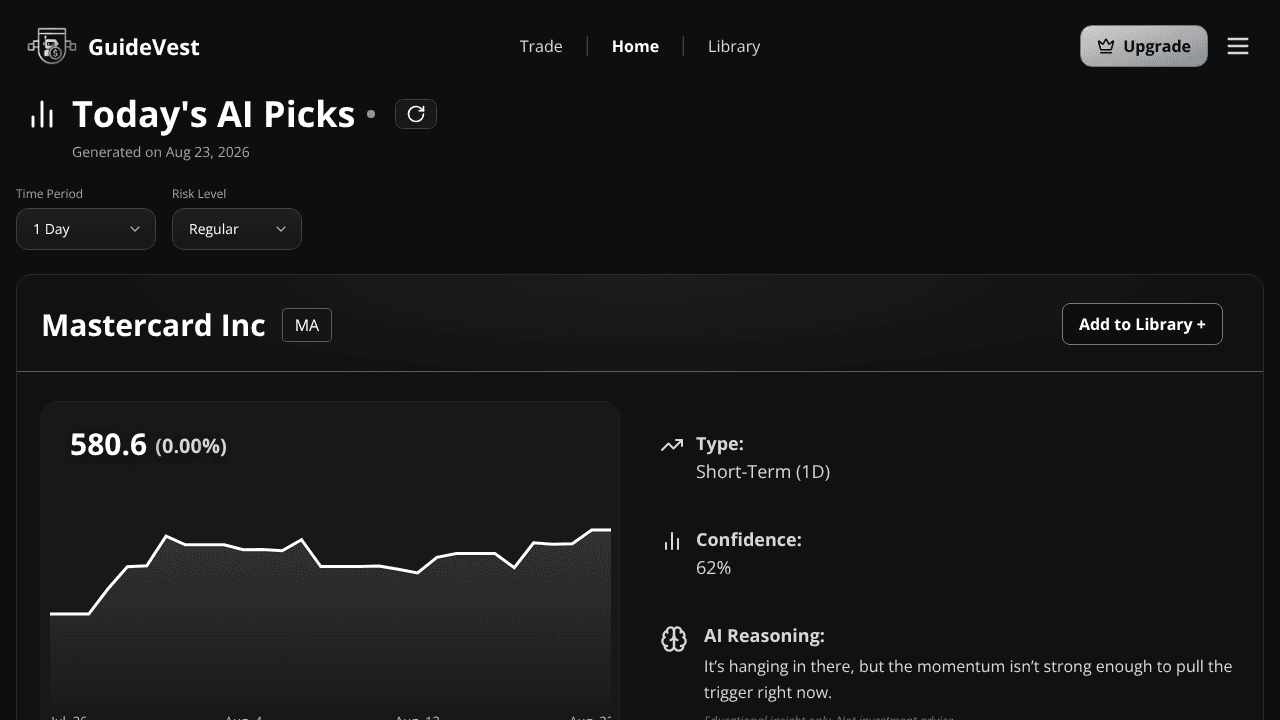Click the GuideVest brand name

144,47
